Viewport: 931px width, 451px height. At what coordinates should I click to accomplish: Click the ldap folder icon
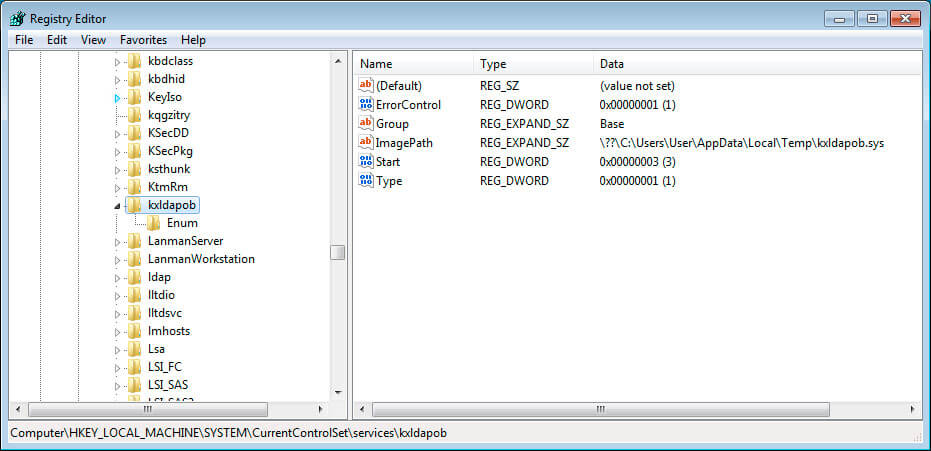tap(135, 277)
